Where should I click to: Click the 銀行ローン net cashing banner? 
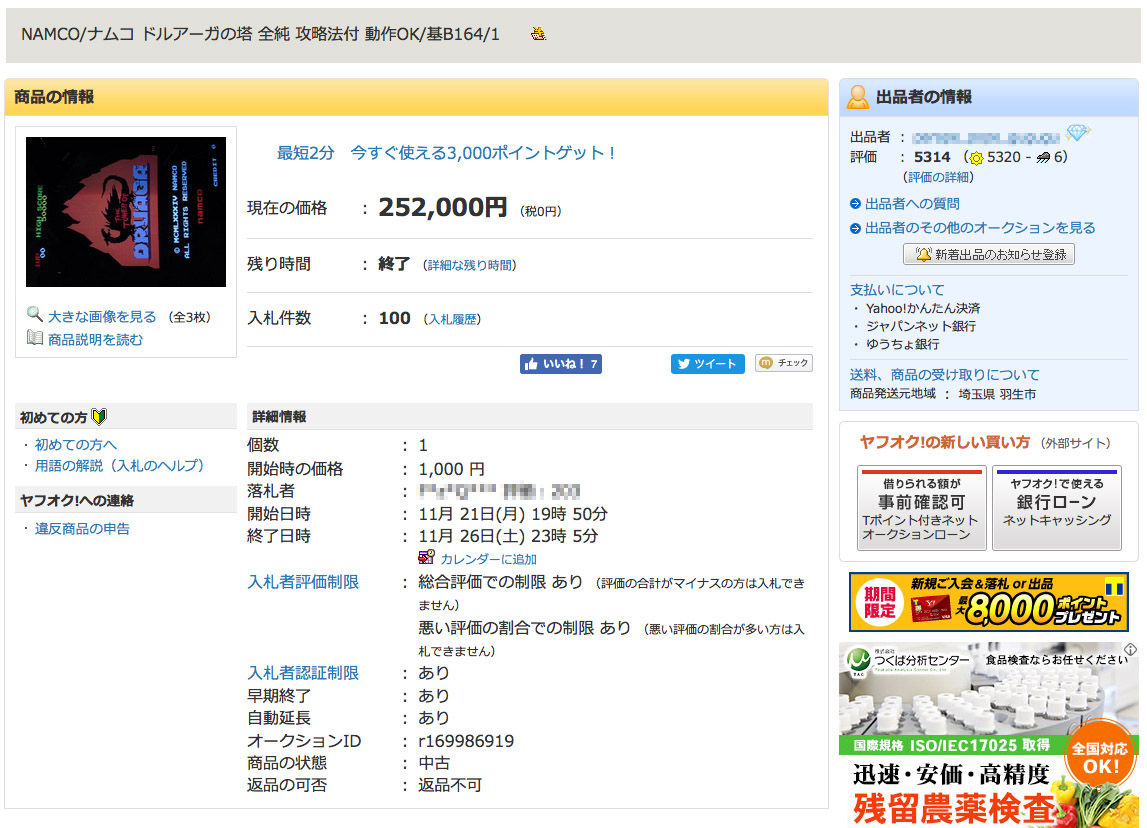click(x=1056, y=508)
